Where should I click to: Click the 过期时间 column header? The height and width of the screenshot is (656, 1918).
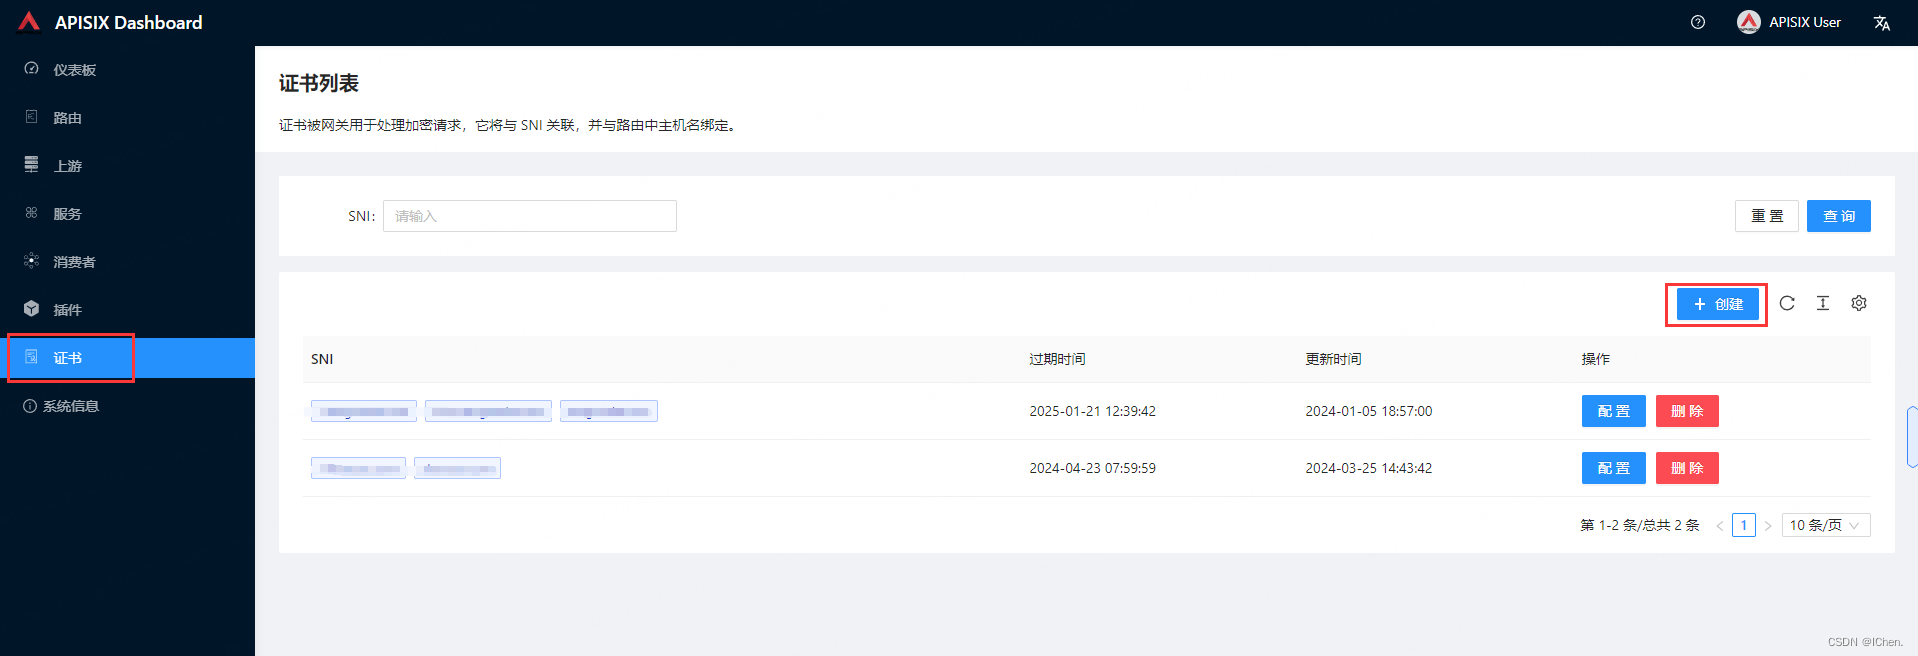tap(1057, 359)
